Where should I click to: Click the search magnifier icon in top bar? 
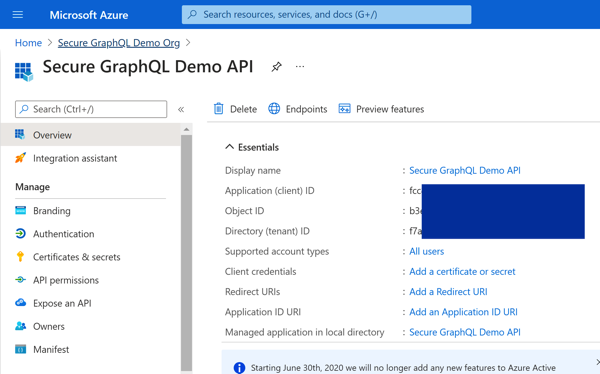coord(192,15)
